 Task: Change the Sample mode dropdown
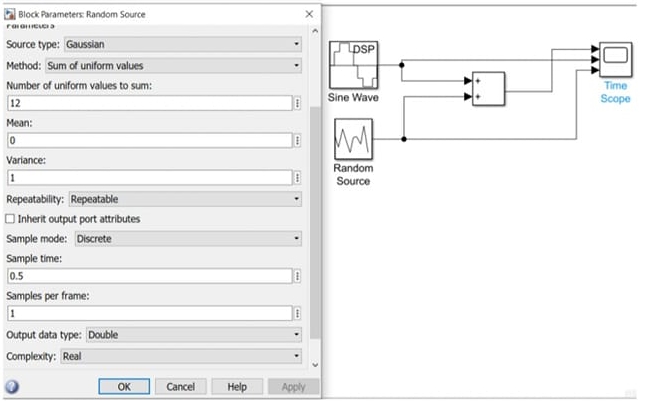(187, 239)
